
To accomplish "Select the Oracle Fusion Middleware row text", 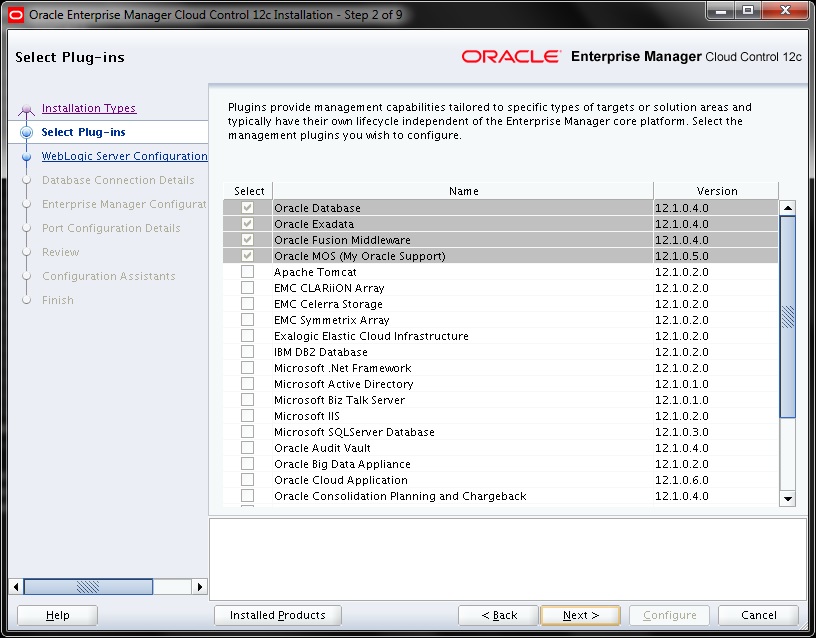I will tap(342, 240).
